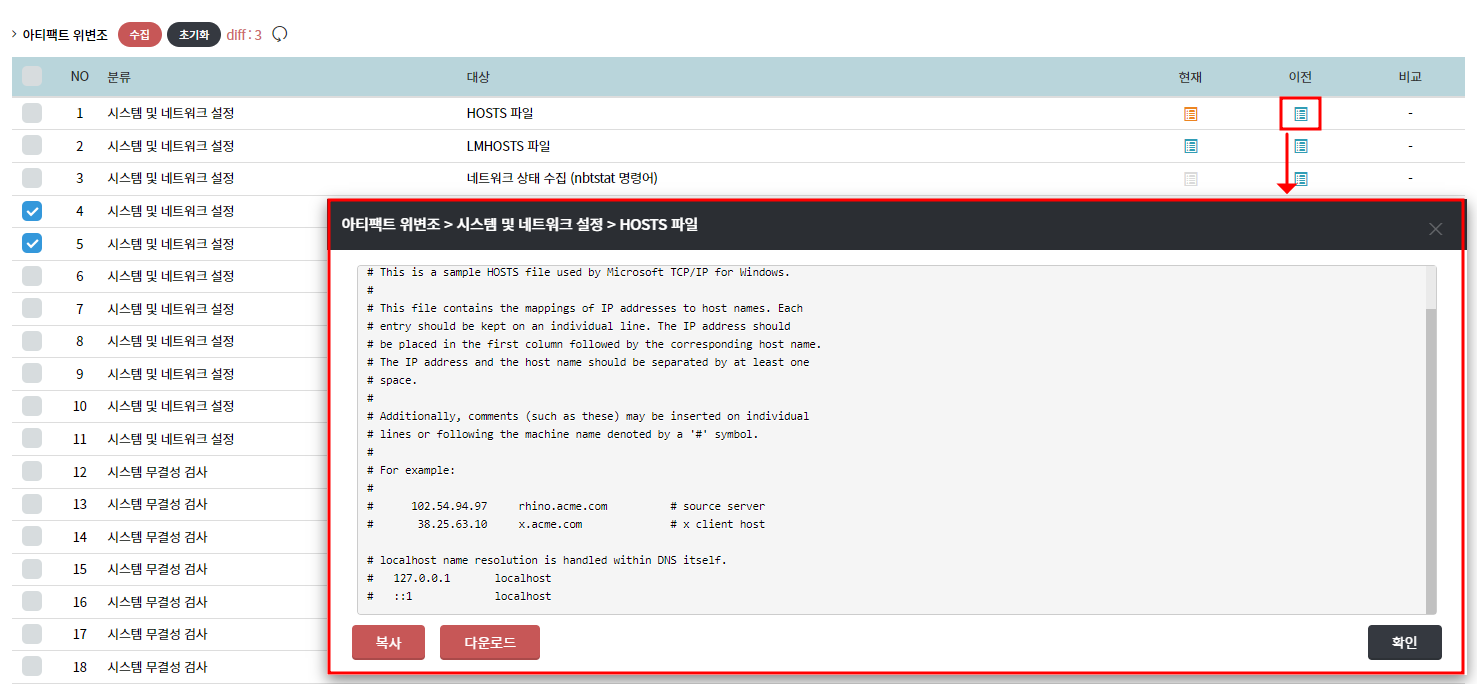Open previous LMHOSTS file view icon
1477x684 pixels.
(x=1300, y=146)
